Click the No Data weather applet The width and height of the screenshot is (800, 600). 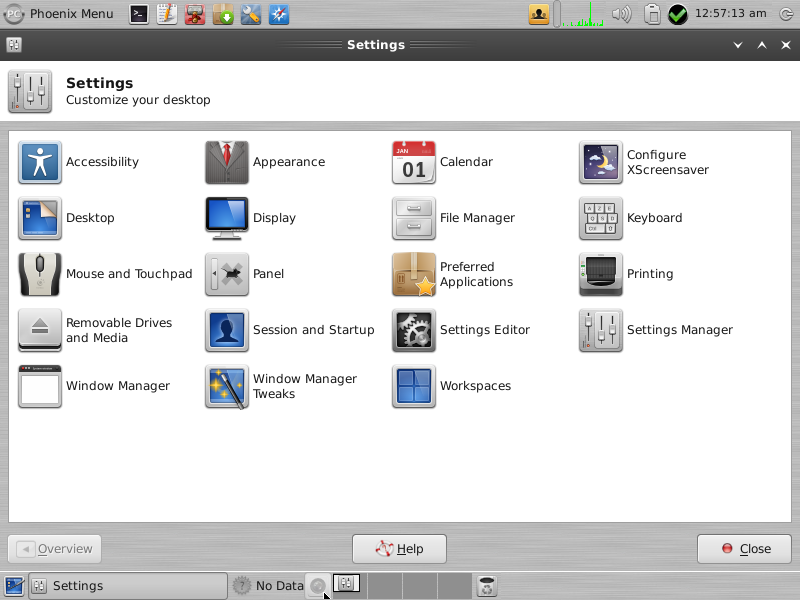[x=268, y=586]
